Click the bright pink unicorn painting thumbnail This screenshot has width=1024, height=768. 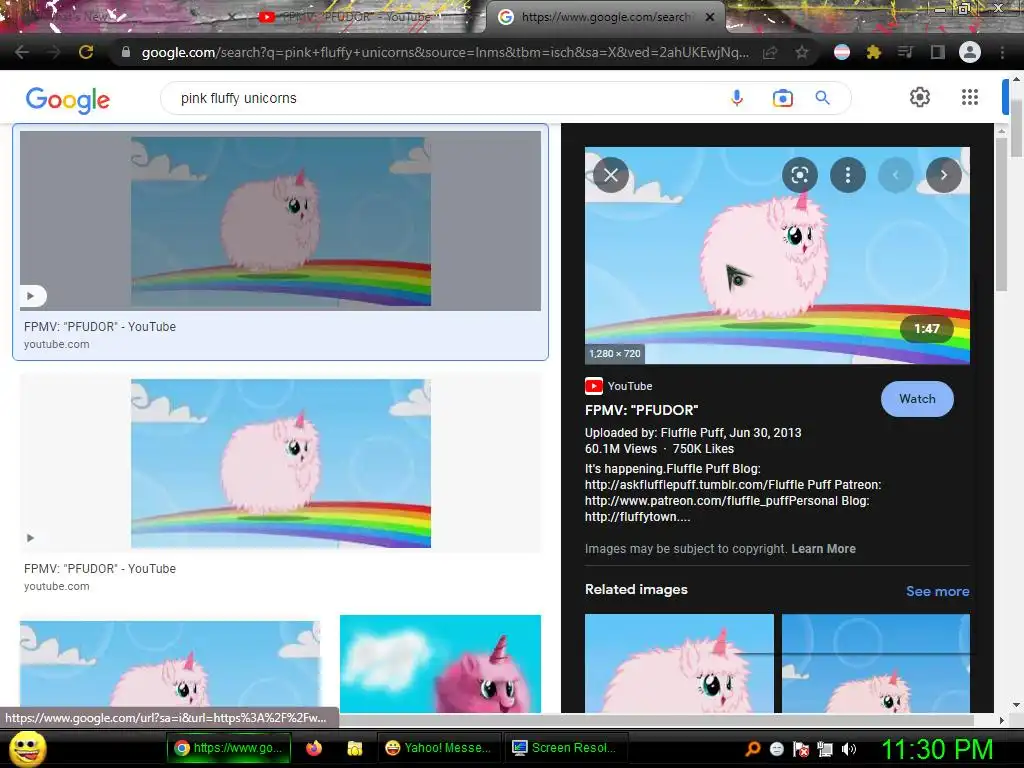(x=440, y=664)
